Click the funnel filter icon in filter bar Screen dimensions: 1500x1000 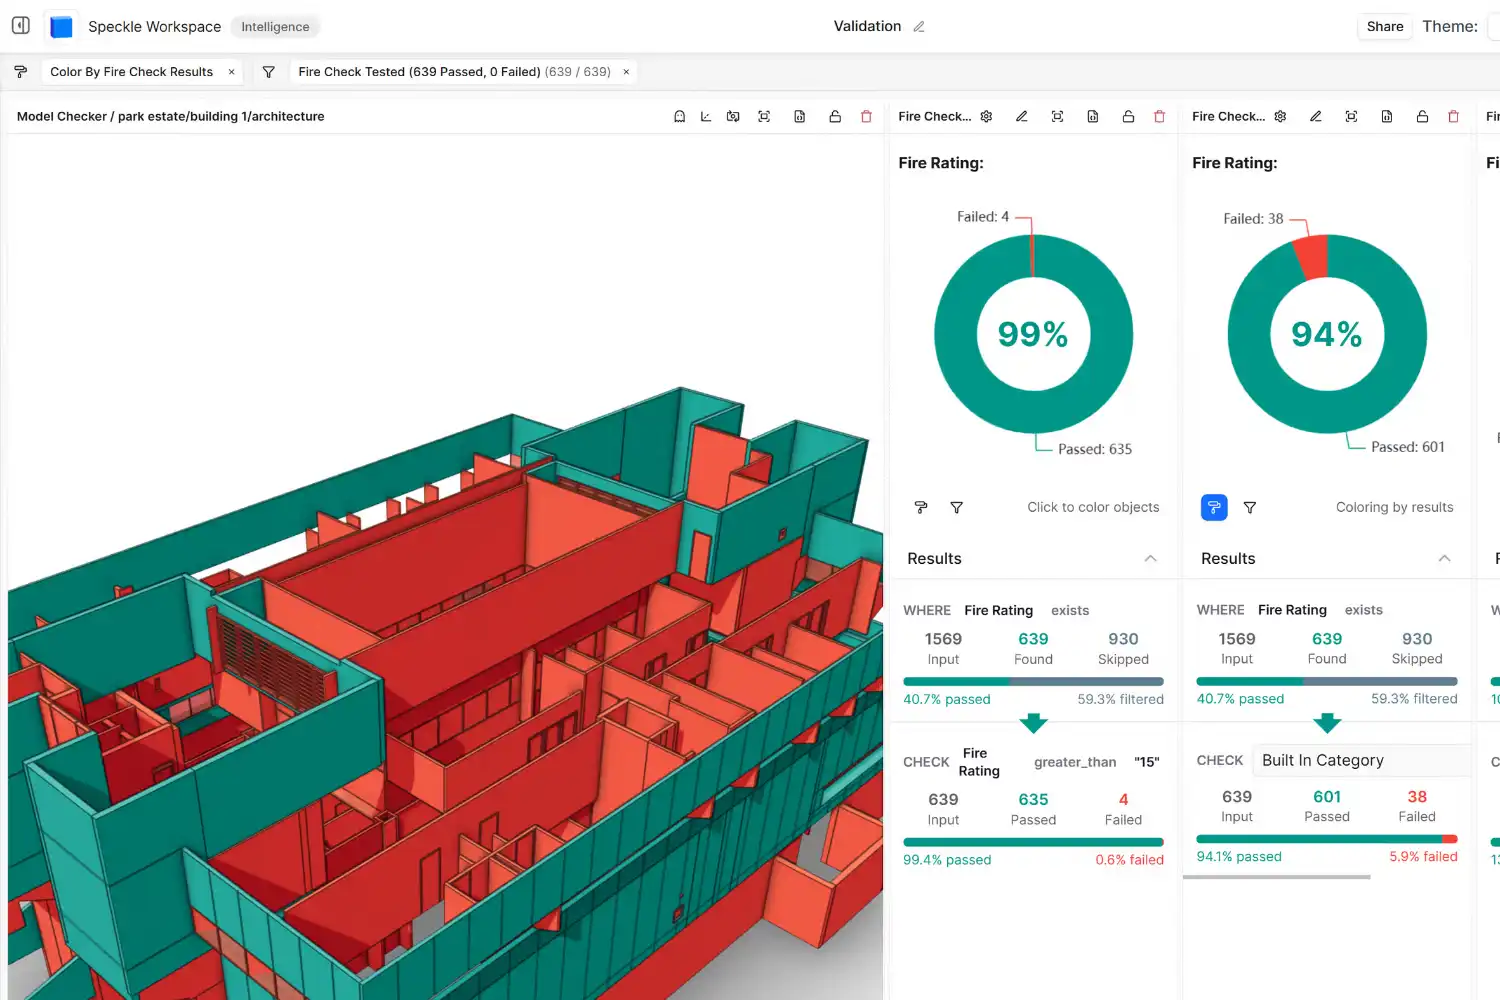268,72
